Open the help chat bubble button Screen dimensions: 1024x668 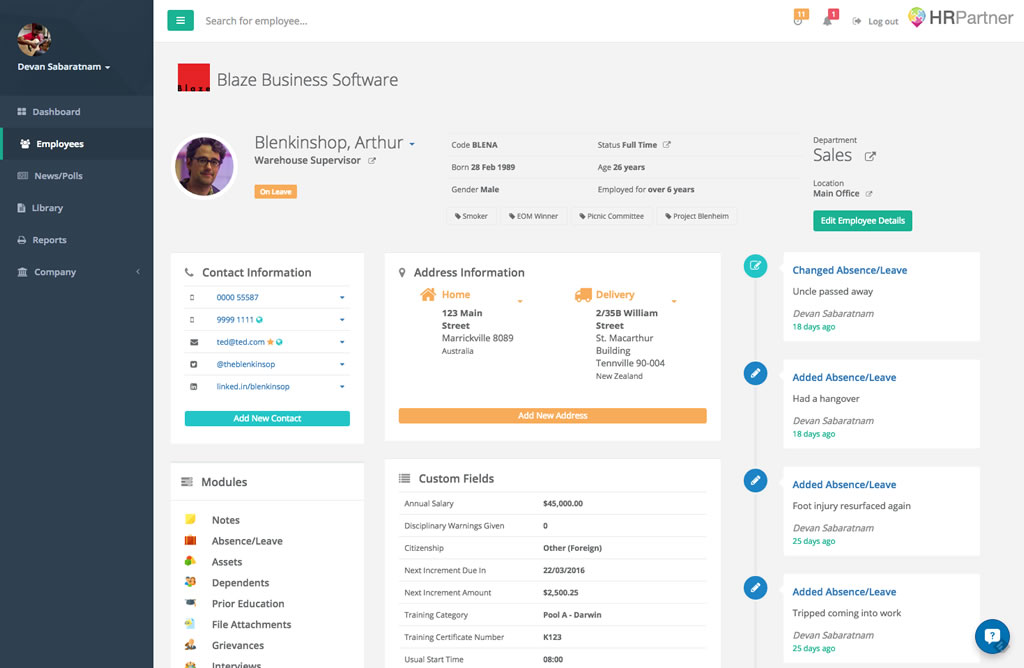pos(992,636)
